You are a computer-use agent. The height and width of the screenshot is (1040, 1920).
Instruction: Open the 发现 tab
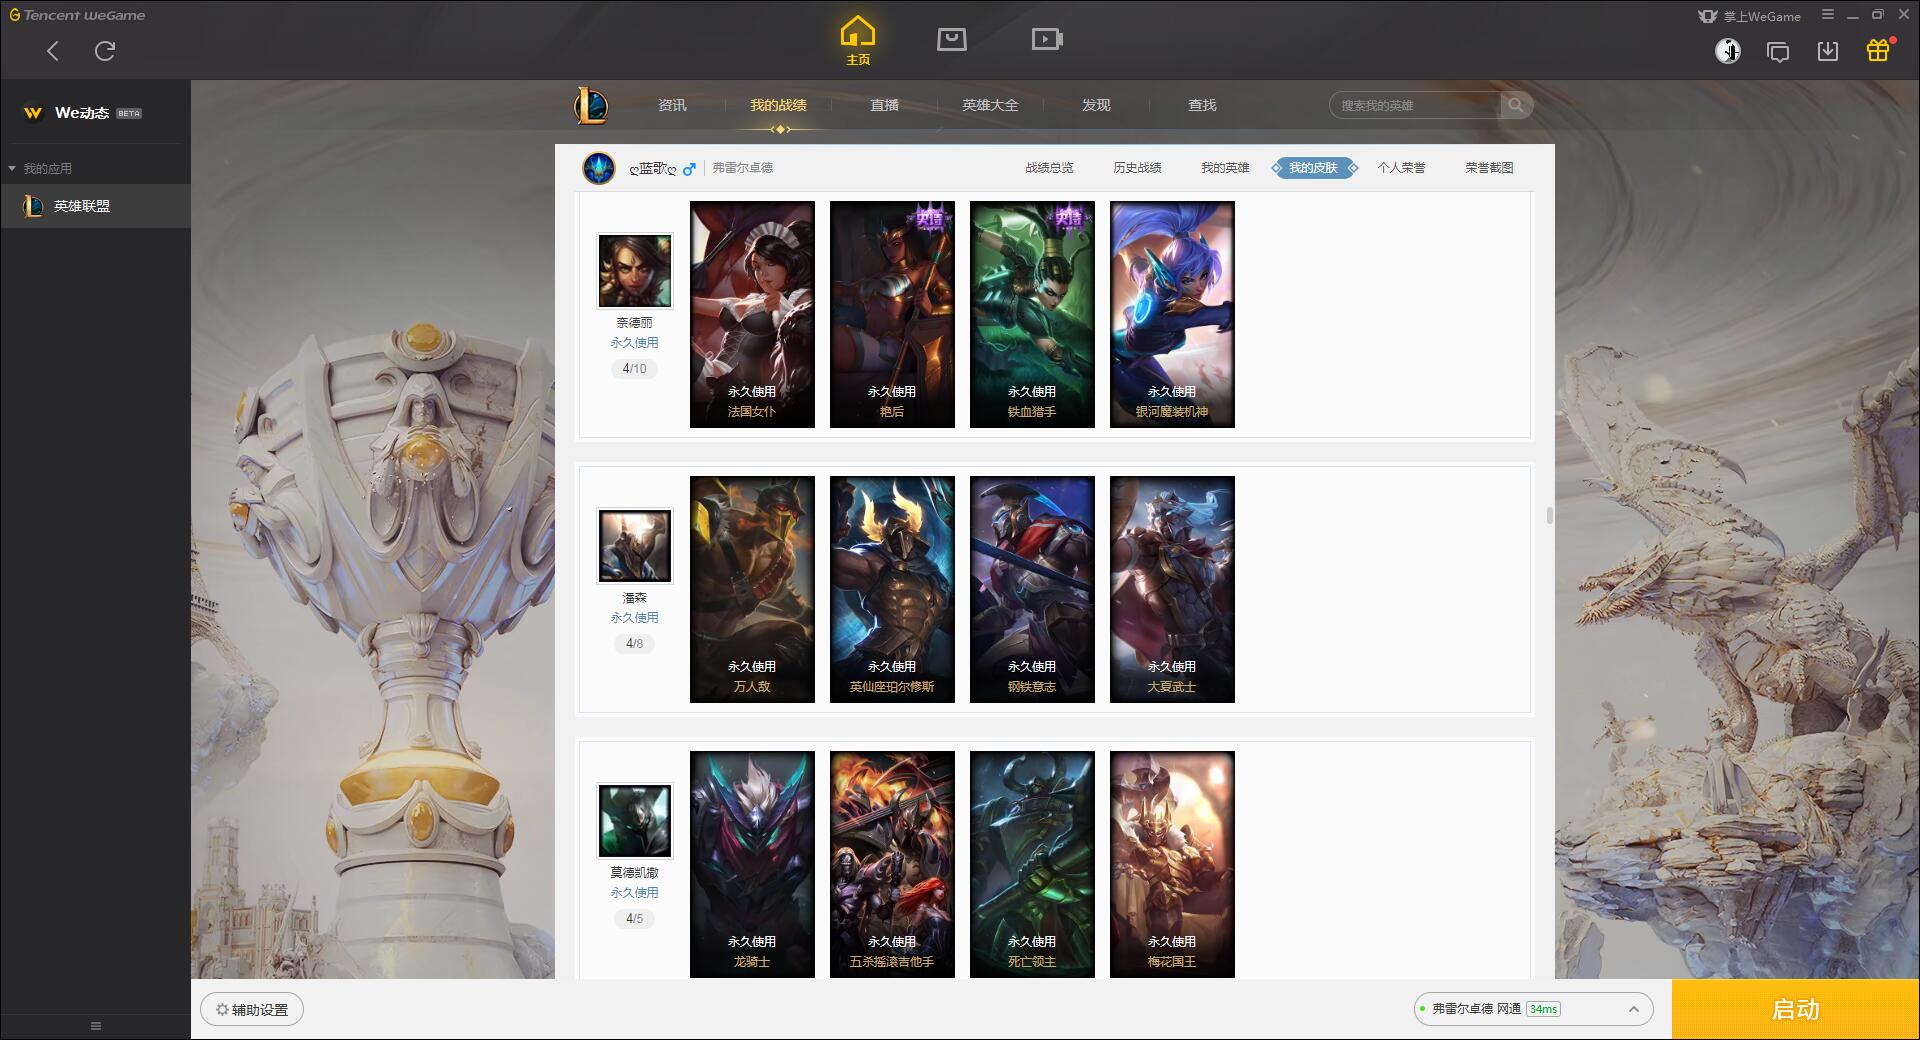pos(1096,105)
